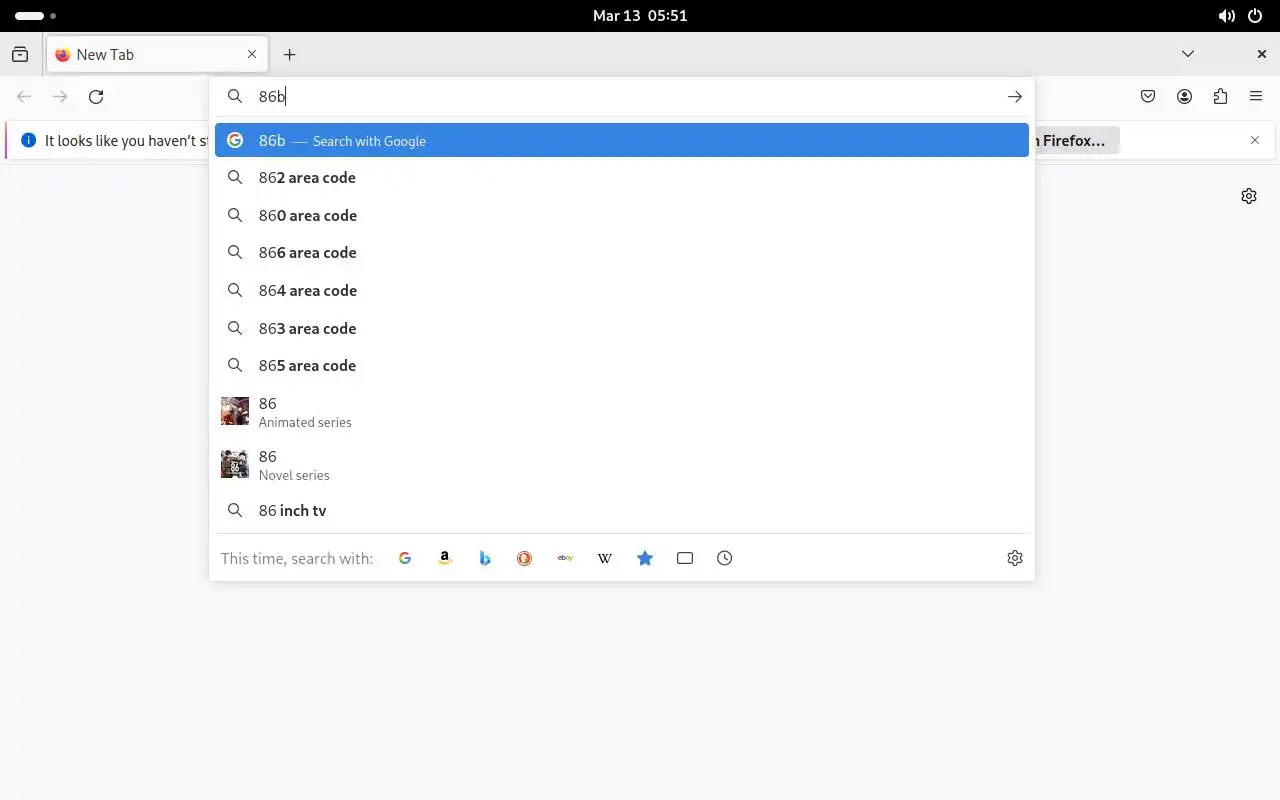
Task: Go forward one page
Action: point(60,97)
